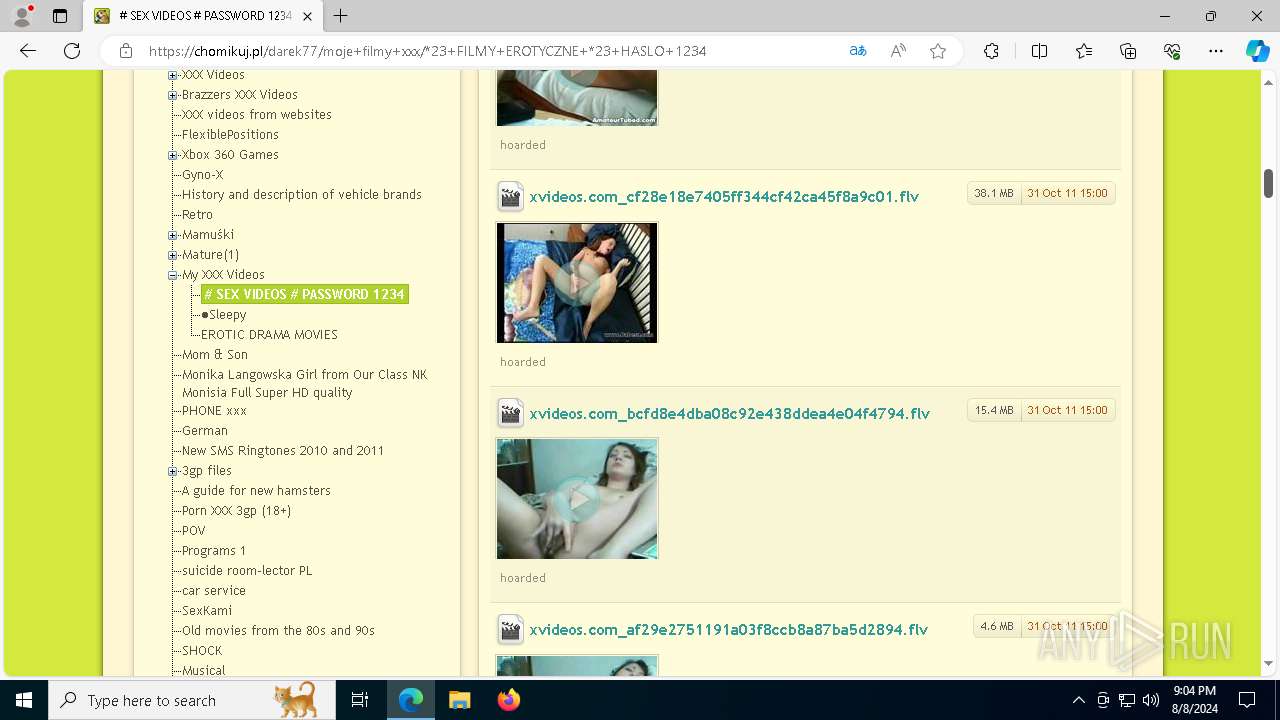Screen dimensions: 1280x720
Task: Click the 15.4 MB size label
Action: pos(994,411)
